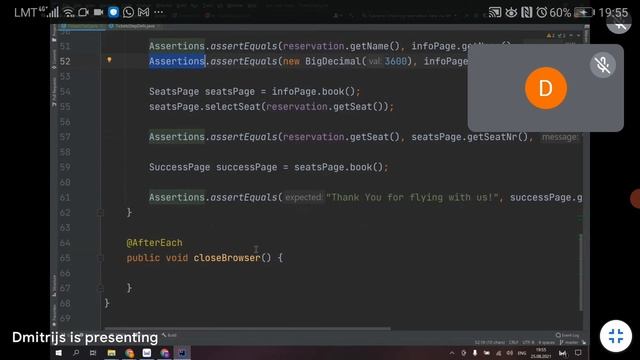Open the Windows notification center icon
This screenshot has width=640, height=360.
578,353
